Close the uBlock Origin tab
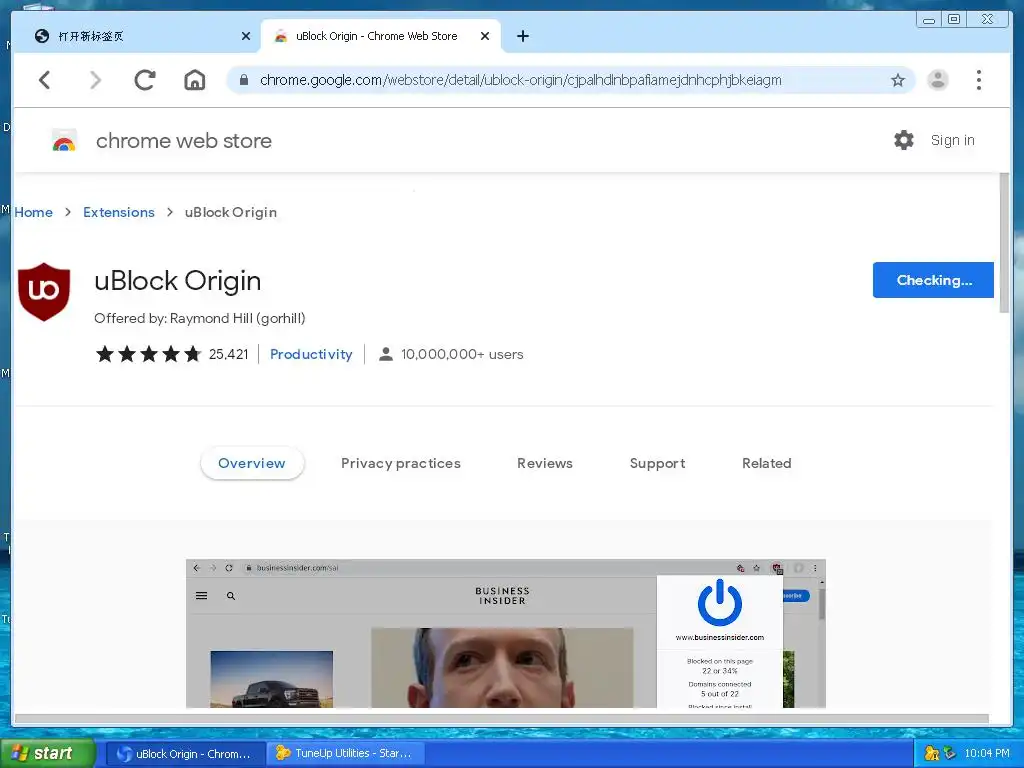Viewport: 1024px width, 768px height. [485, 36]
